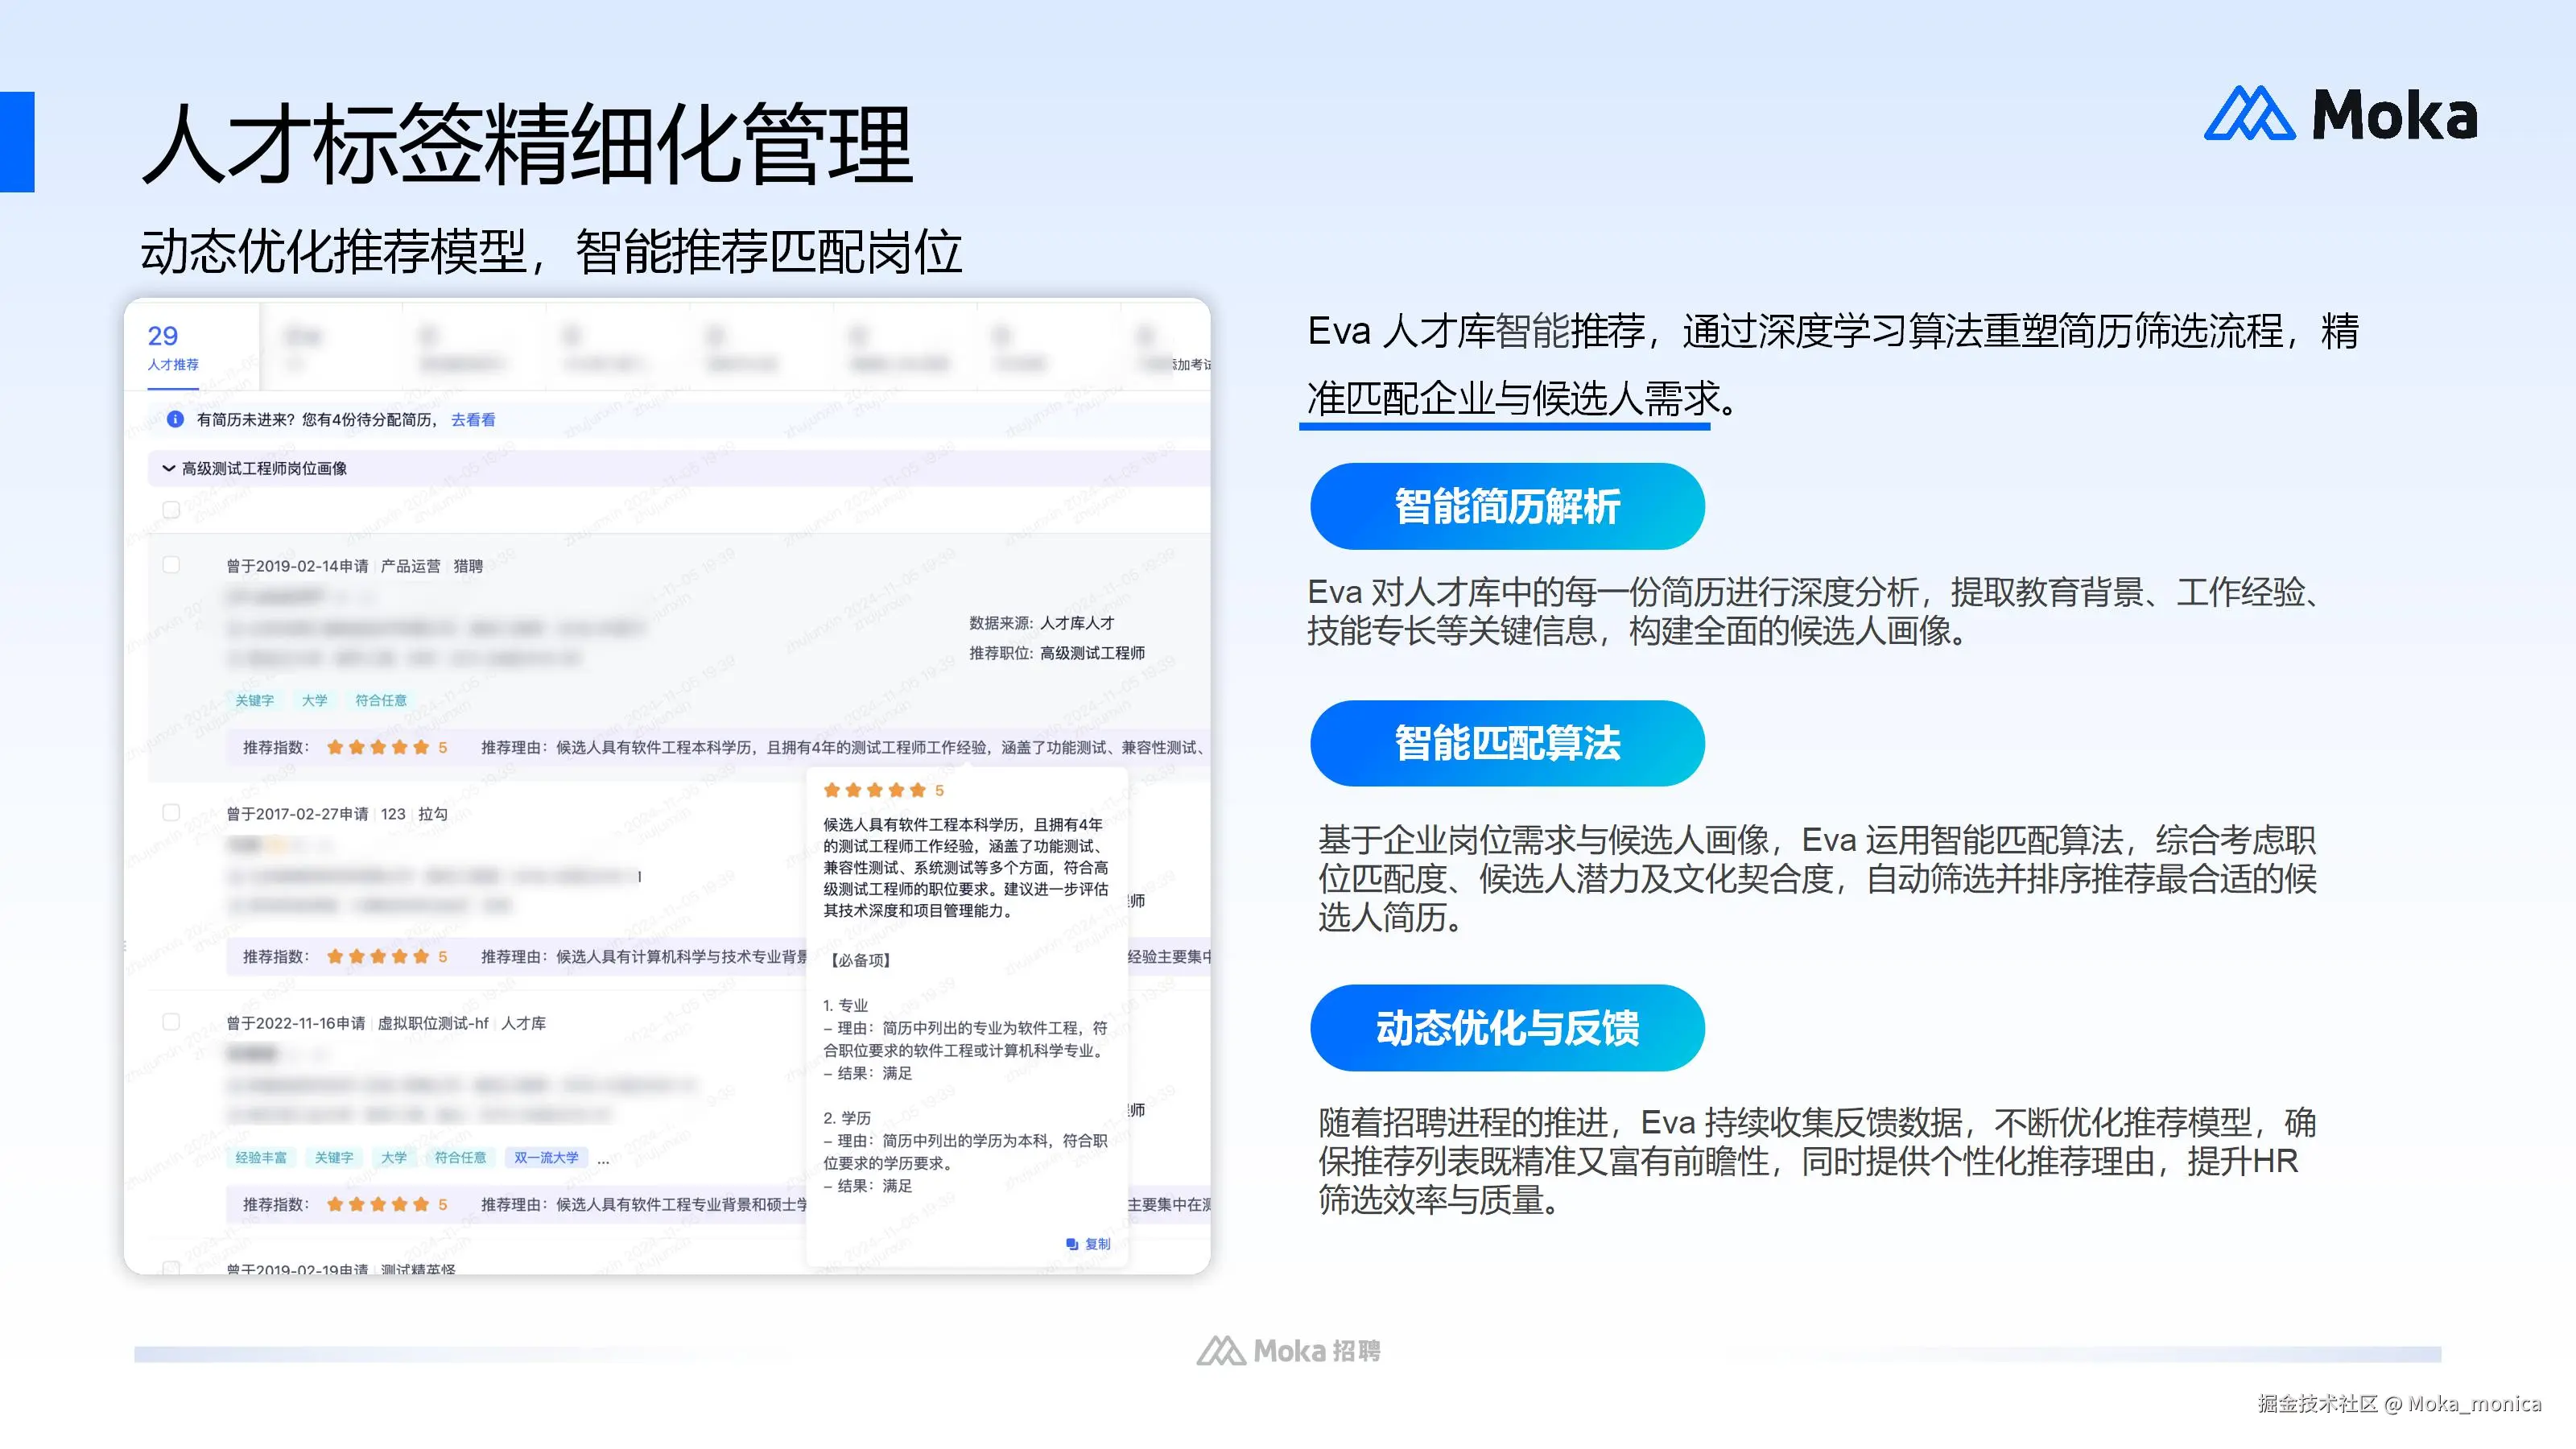Check the checkbox for the 2017-02-27 candidate
Viewport: 2576px width, 1449px height.
click(x=172, y=813)
